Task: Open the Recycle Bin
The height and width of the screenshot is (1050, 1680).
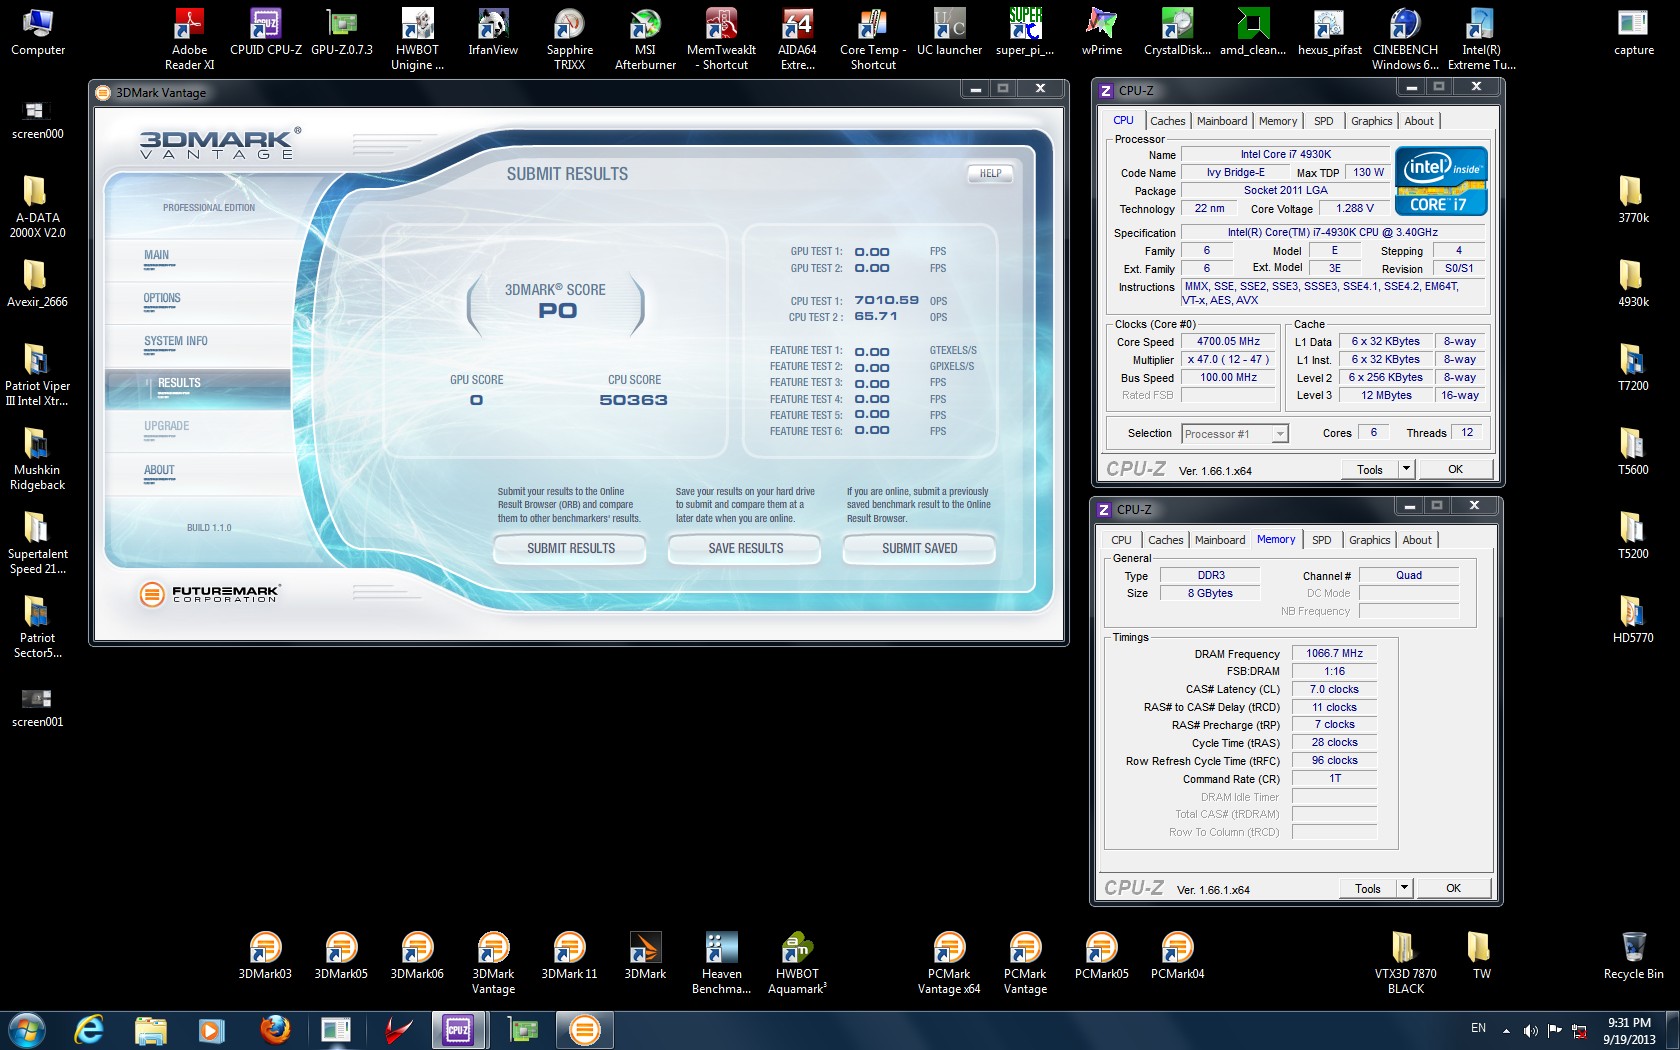Action: click(1633, 956)
